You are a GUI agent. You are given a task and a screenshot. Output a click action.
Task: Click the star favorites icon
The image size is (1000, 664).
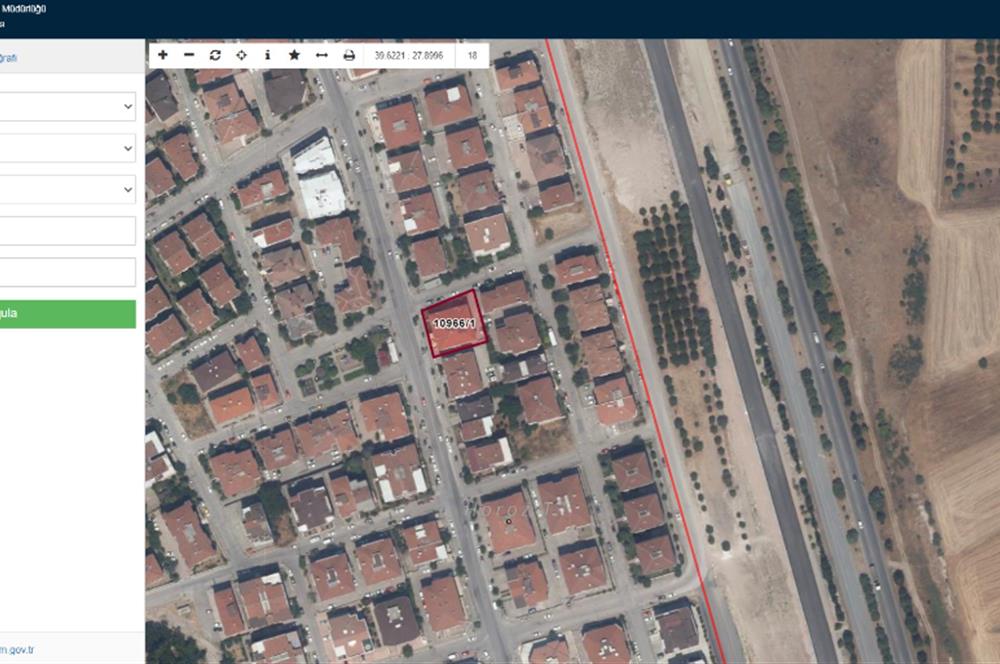[293, 56]
